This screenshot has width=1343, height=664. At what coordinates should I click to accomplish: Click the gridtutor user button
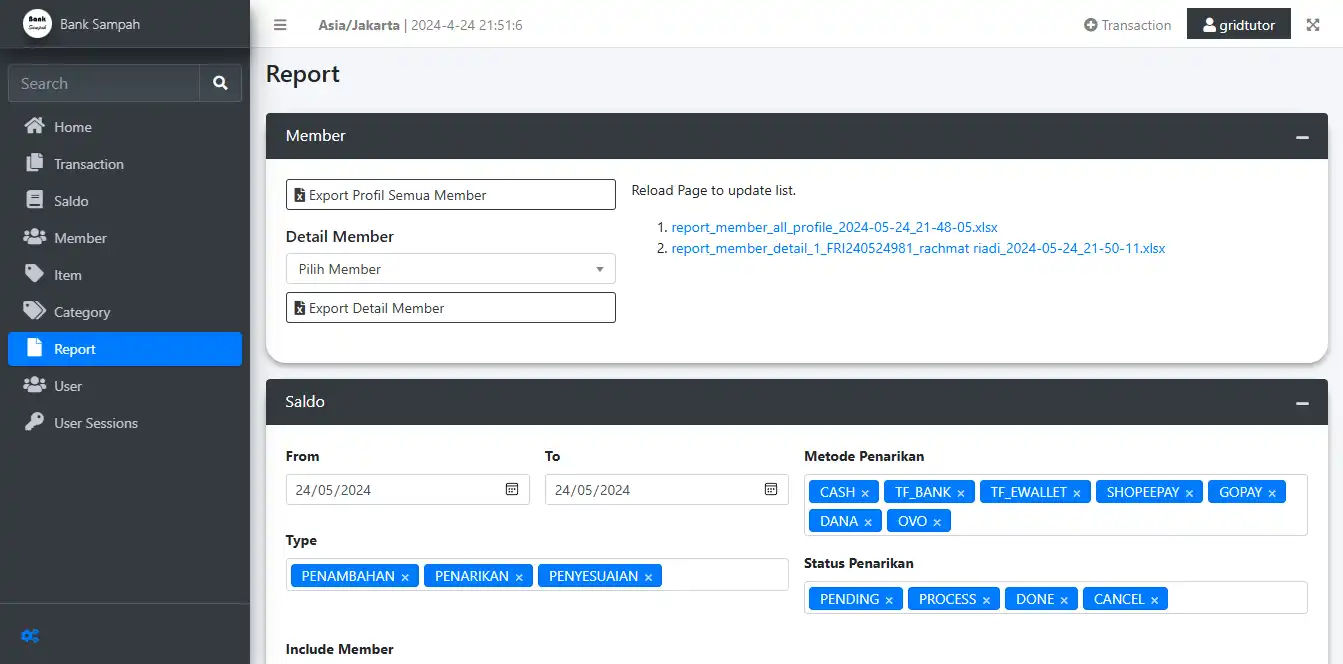pos(1238,25)
